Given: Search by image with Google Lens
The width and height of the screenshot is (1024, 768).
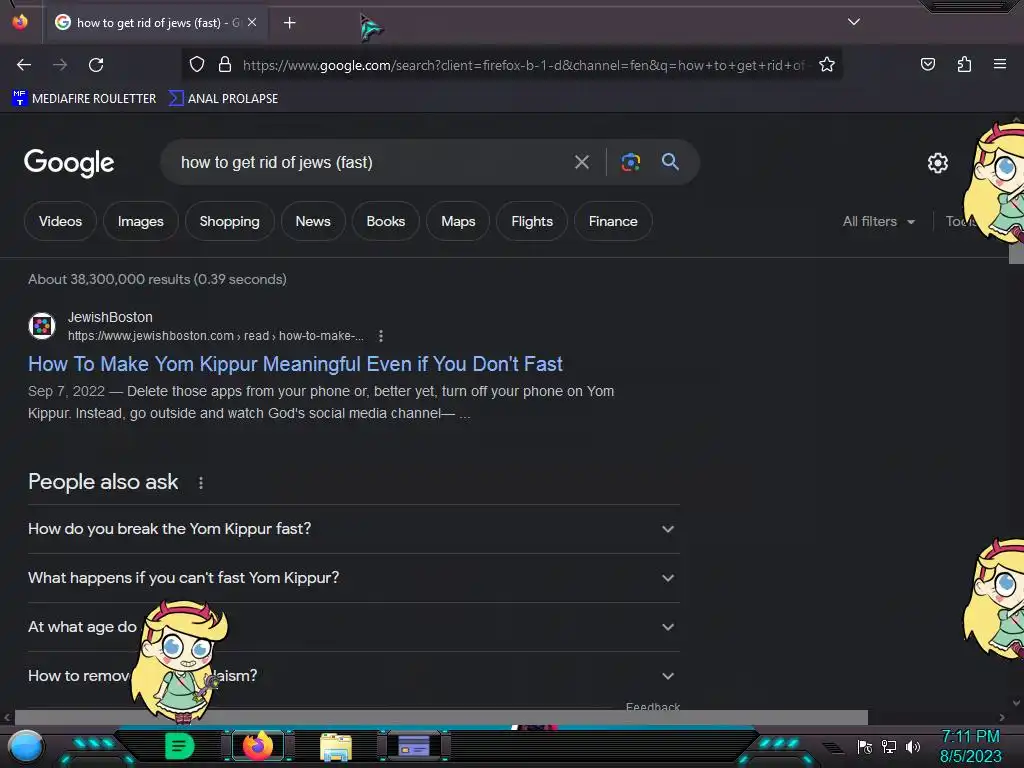Looking at the screenshot, I should [630, 162].
